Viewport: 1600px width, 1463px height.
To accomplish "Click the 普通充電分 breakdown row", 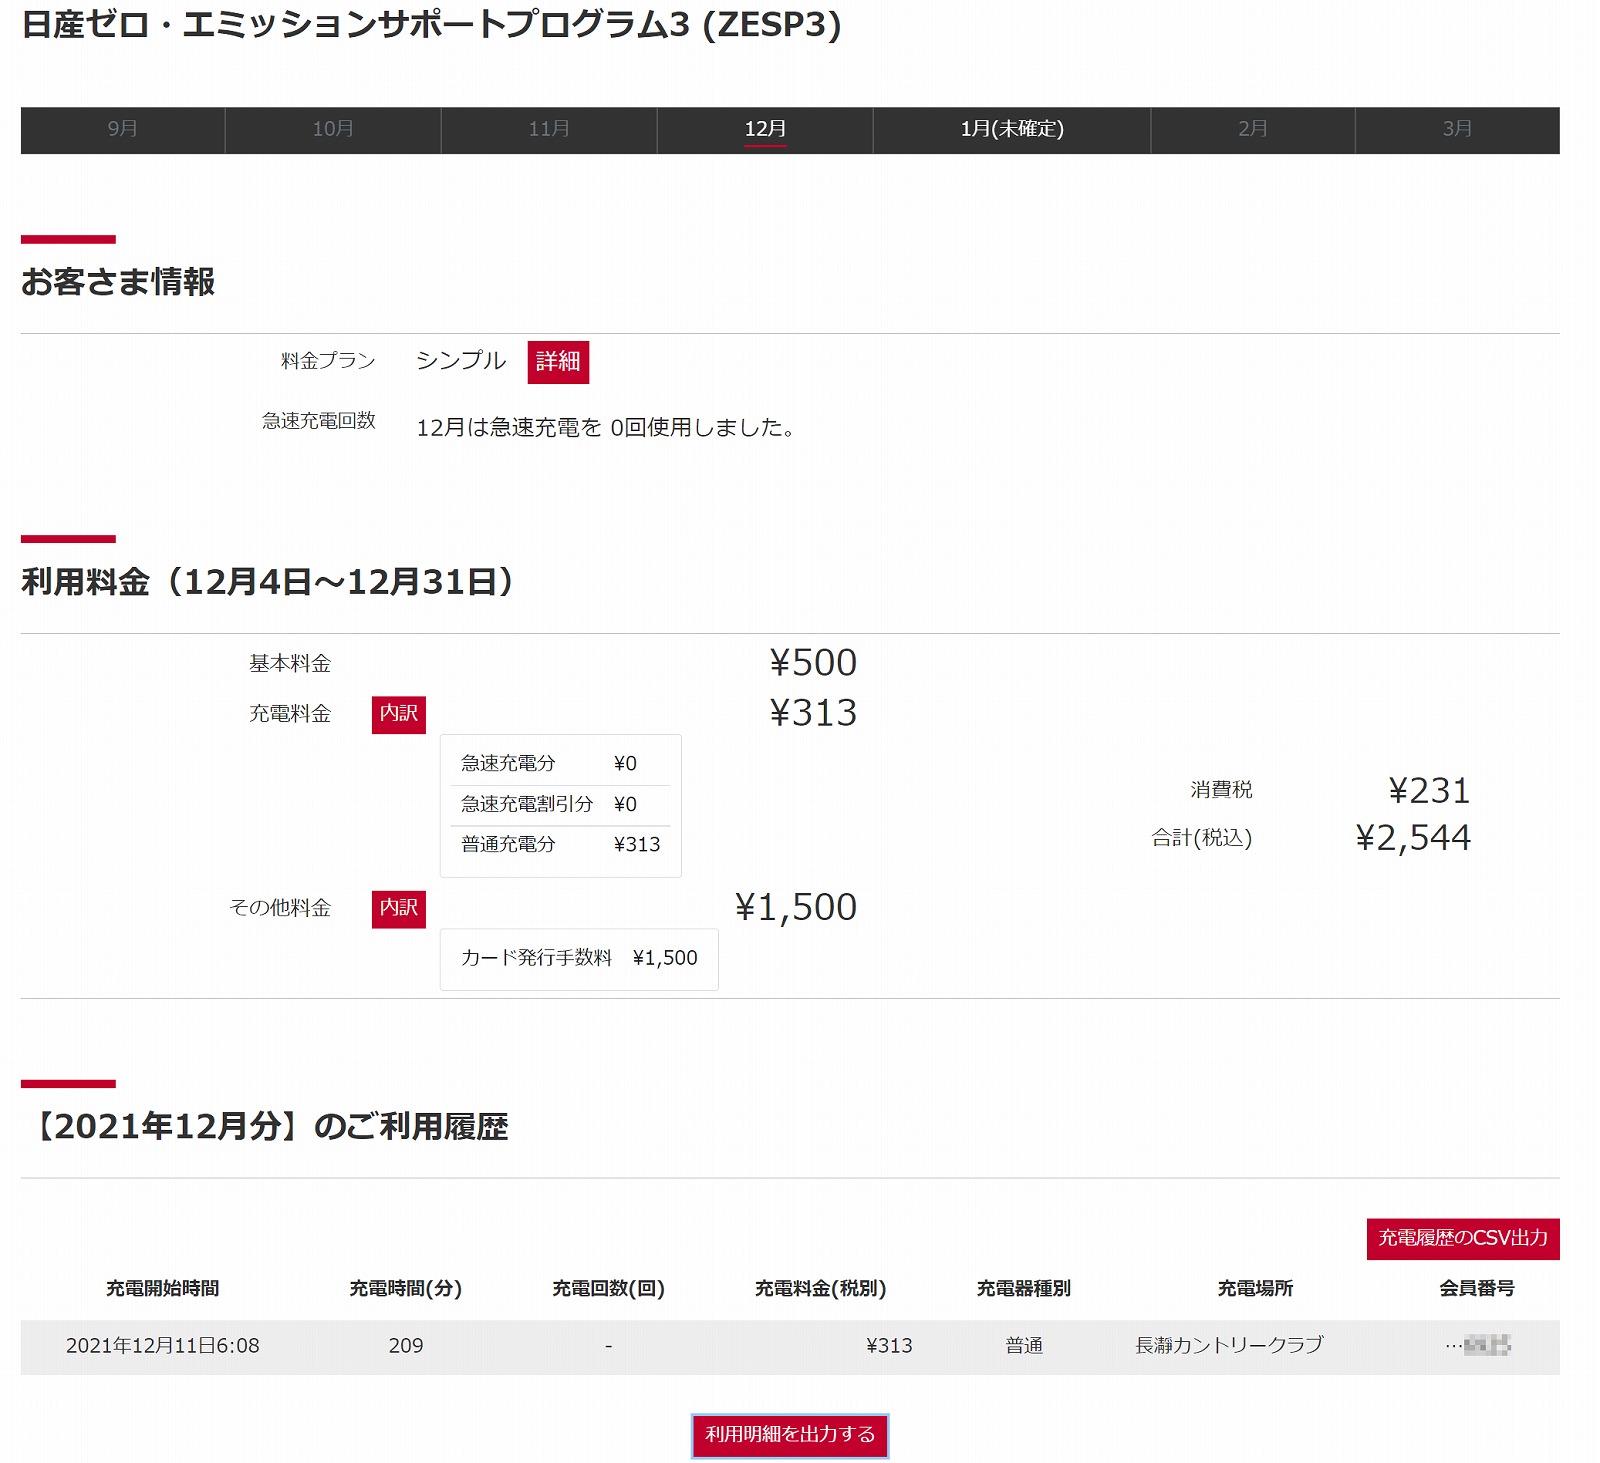I will tap(560, 845).
